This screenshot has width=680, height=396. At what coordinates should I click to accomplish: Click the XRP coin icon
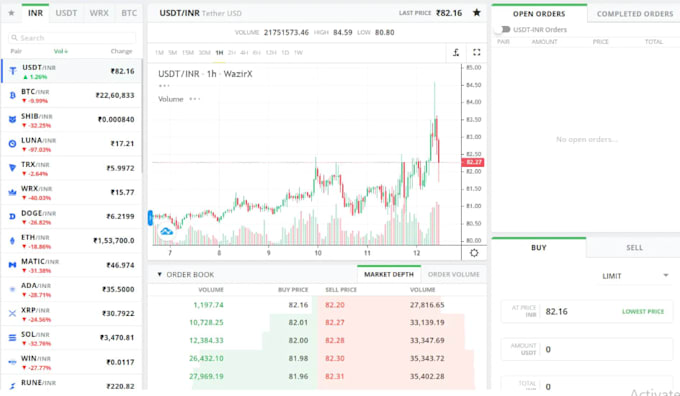pos(13,313)
